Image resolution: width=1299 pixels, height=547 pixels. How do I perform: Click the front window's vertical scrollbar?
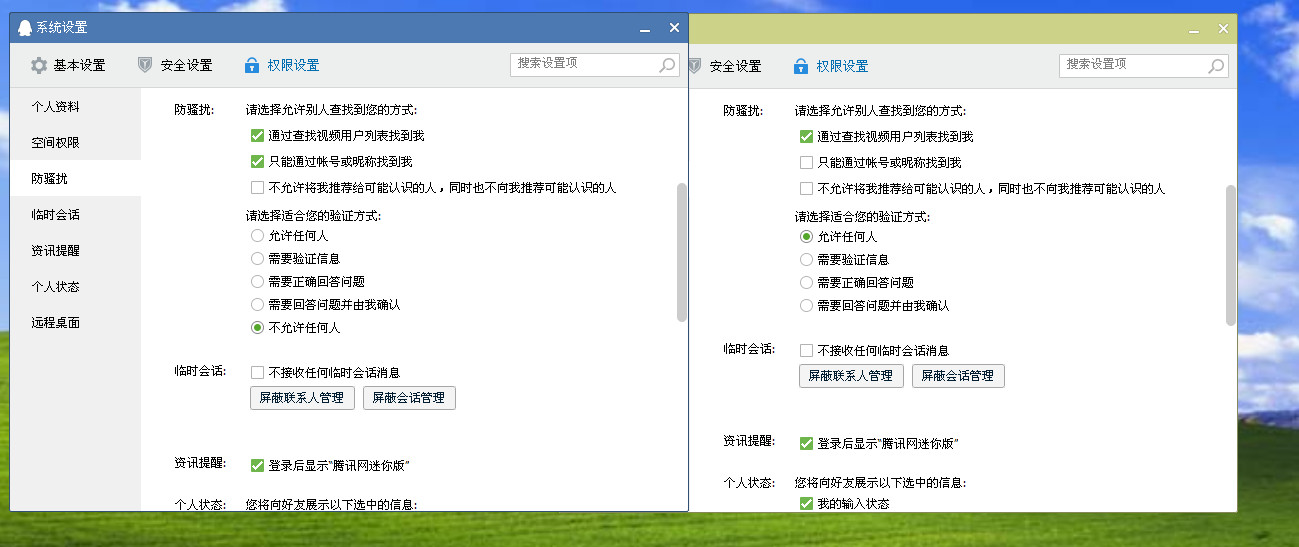(682, 252)
